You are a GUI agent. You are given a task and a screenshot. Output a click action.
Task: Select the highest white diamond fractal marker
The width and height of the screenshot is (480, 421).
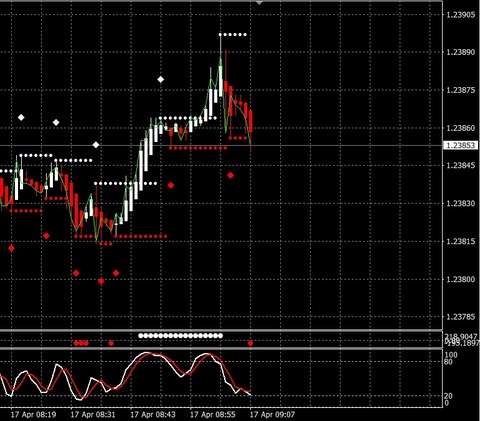tap(161, 79)
